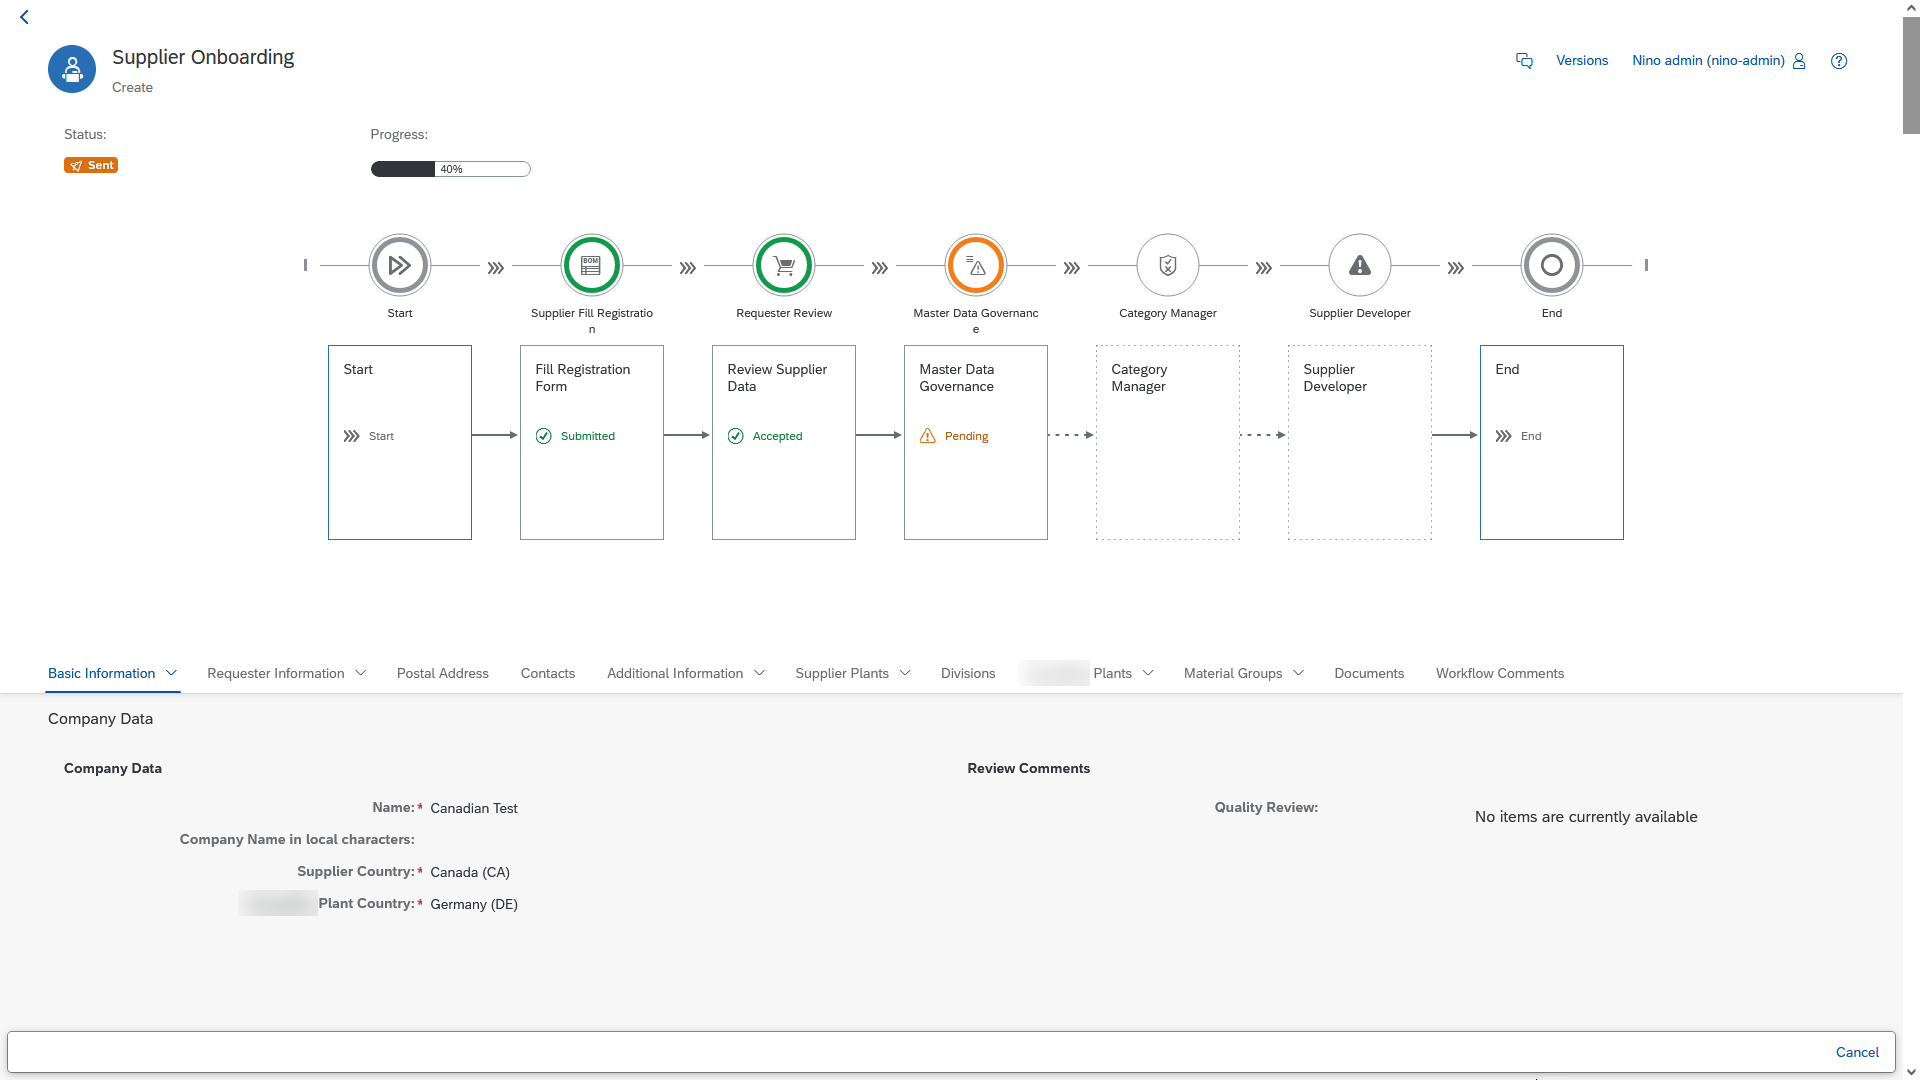The width and height of the screenshot is (1920, 1080).
Task: Click the help question mark icon
Action: (1838, 61)
